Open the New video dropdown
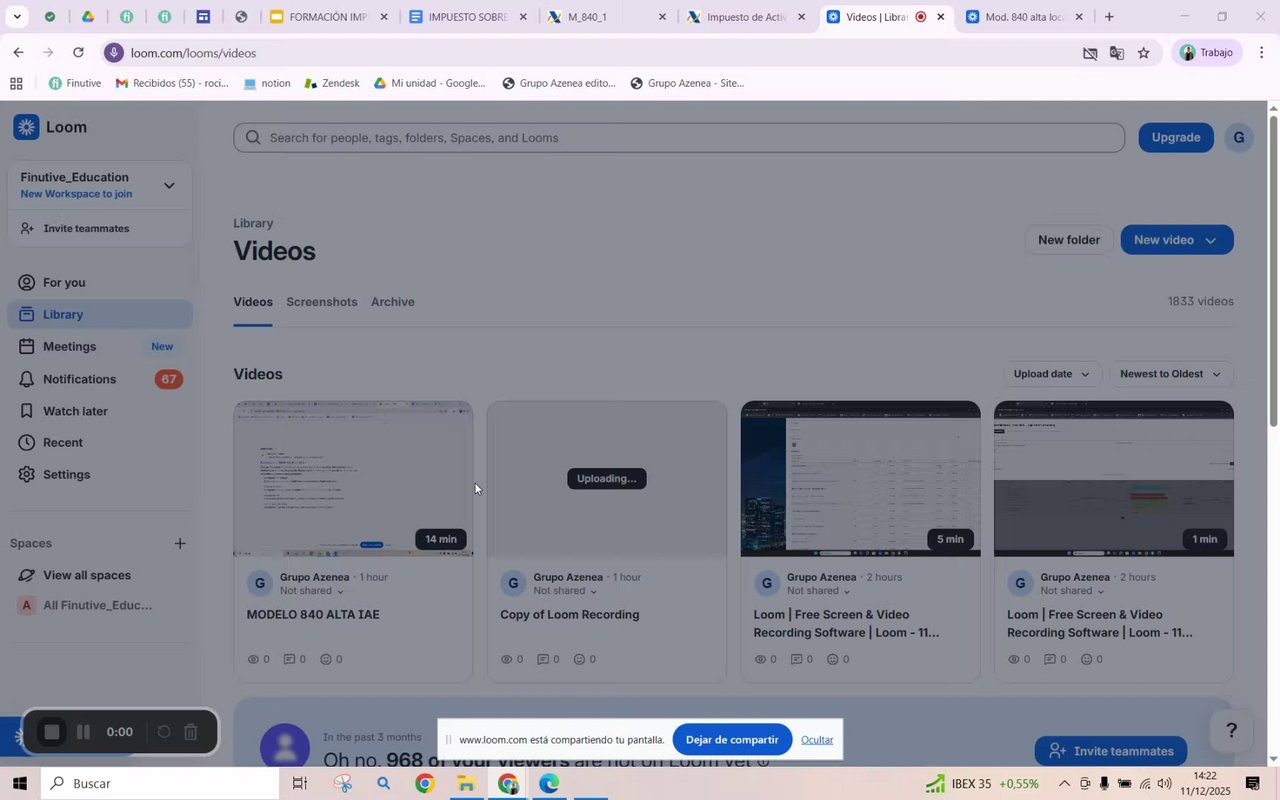The width and height of the screenshot is (1280, 800). 1177,240
